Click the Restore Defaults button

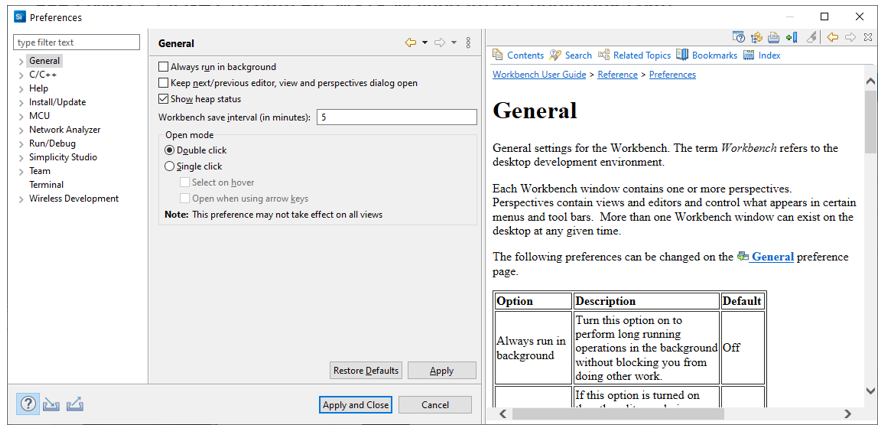pyautogui.click(x=365, y=371)
